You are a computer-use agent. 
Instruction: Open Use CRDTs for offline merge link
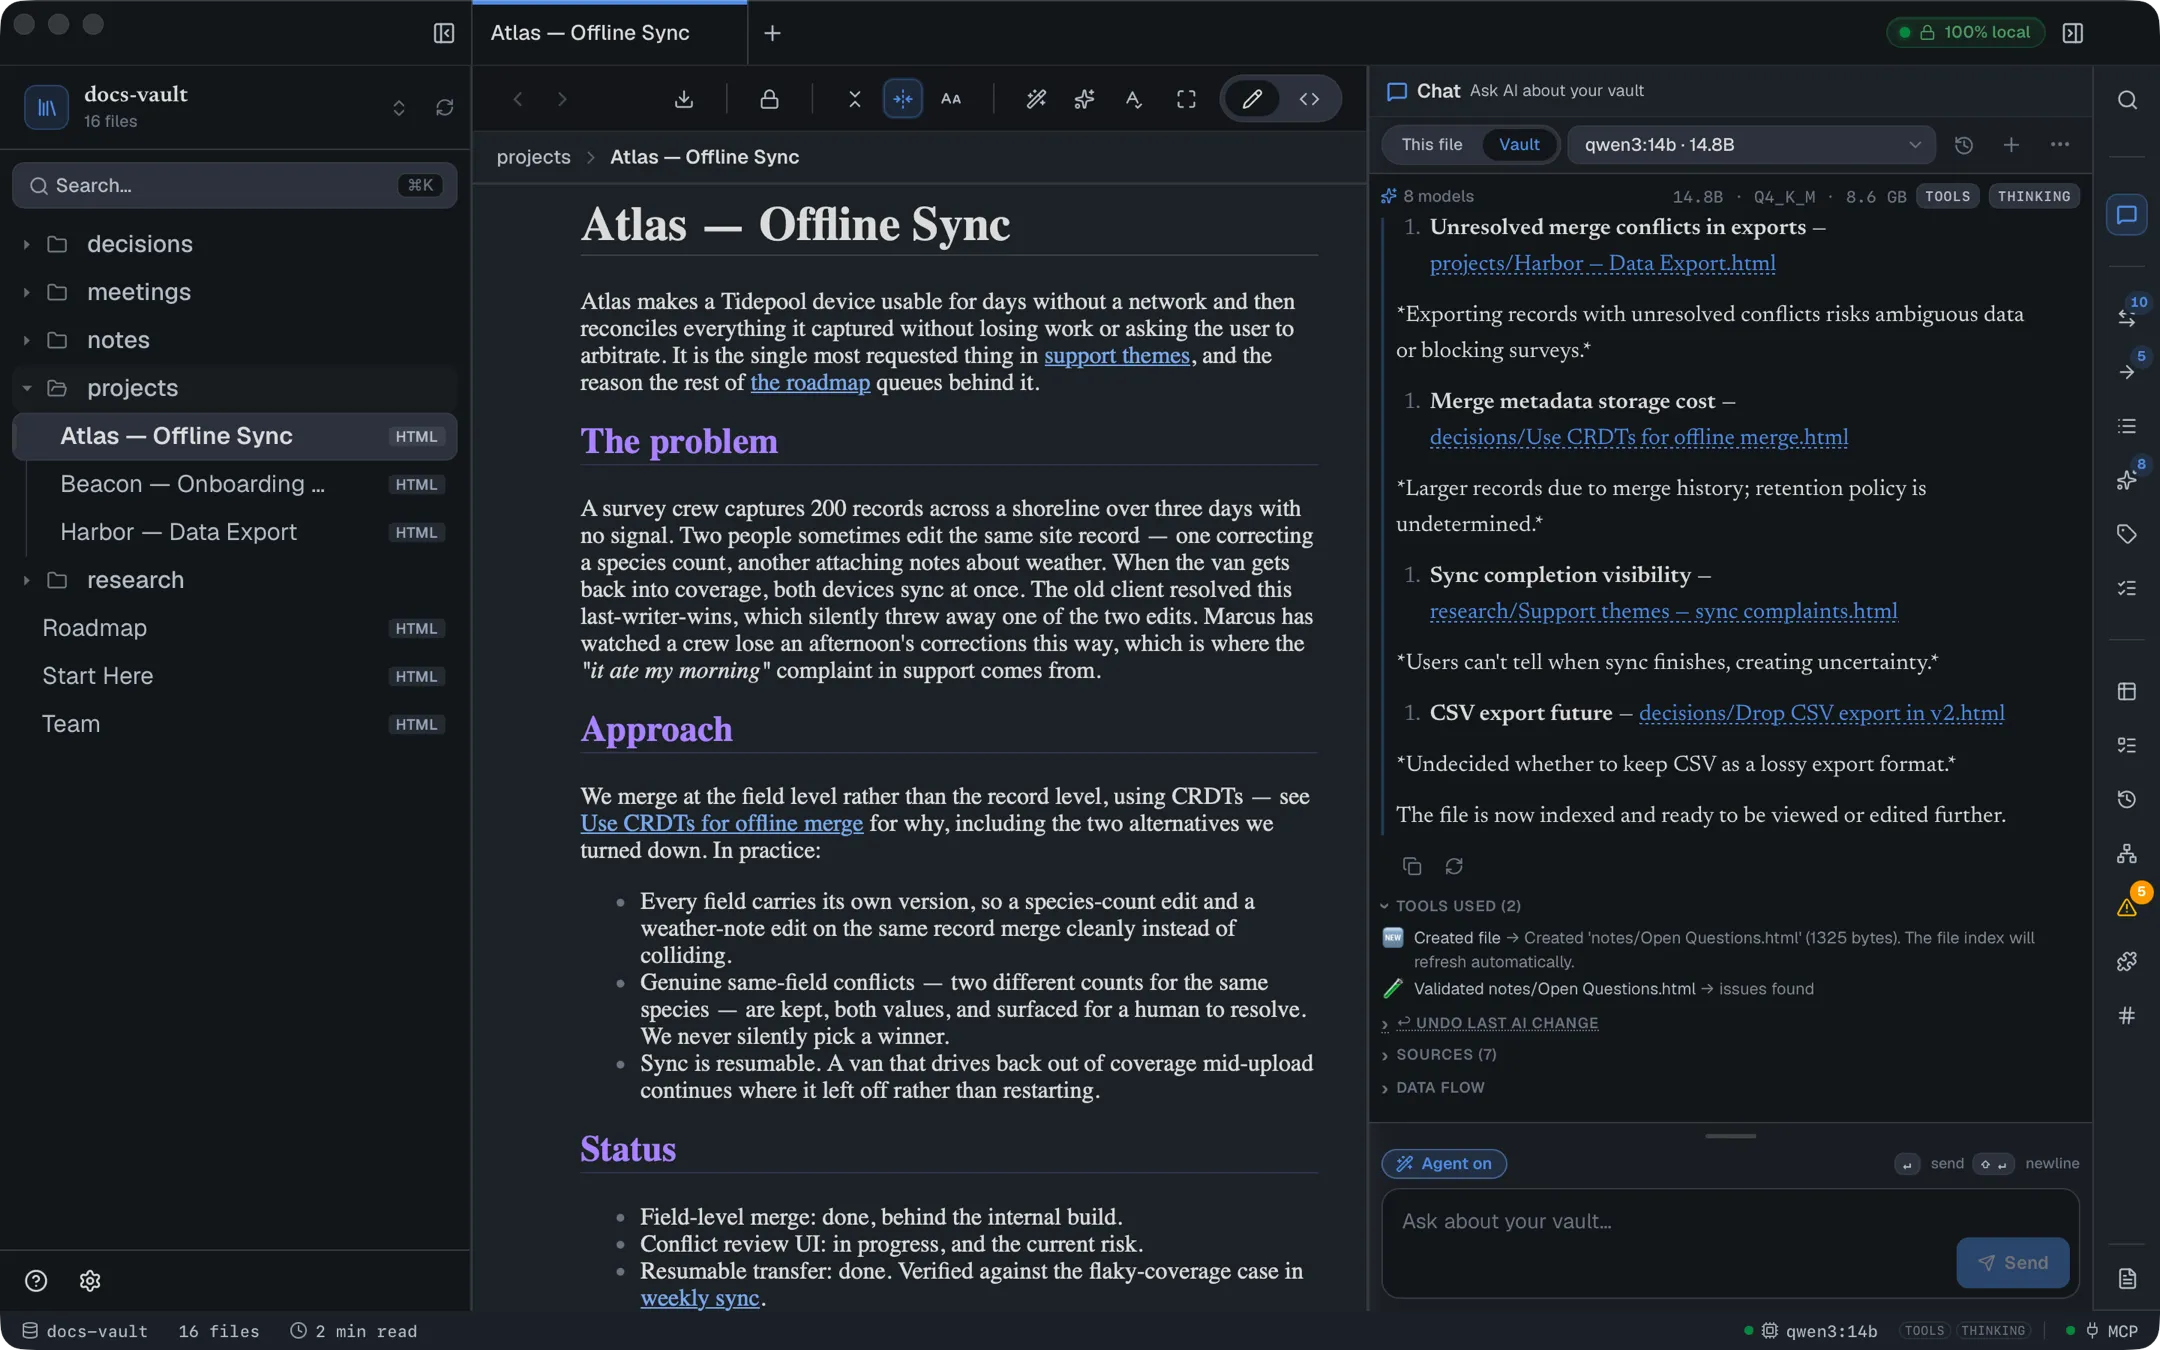click(721, 824)
